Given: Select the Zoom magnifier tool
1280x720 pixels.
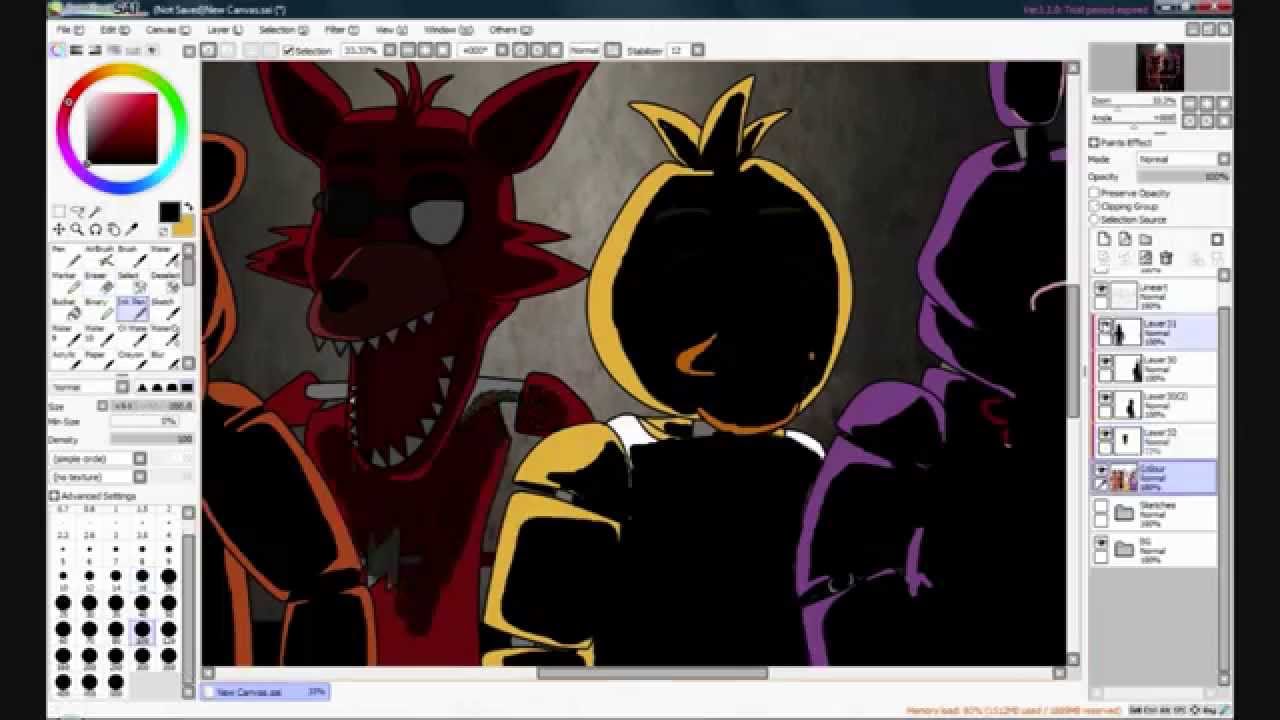Looking at the screenshot, I should point(77,229).
